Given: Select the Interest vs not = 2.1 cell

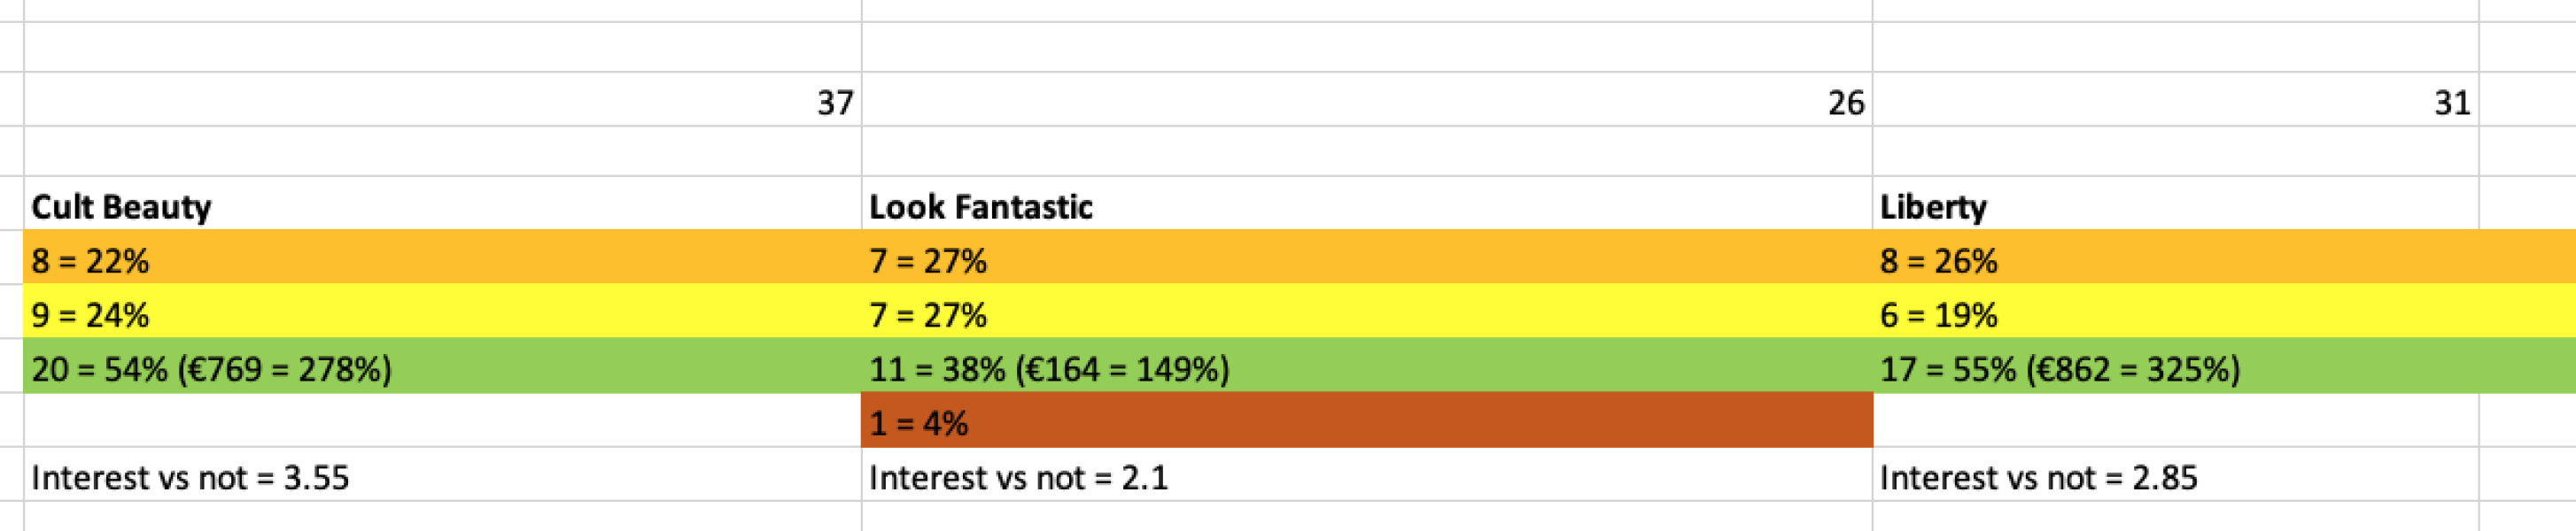Looking at the screenshot, I should click(x=1366, y=476).
